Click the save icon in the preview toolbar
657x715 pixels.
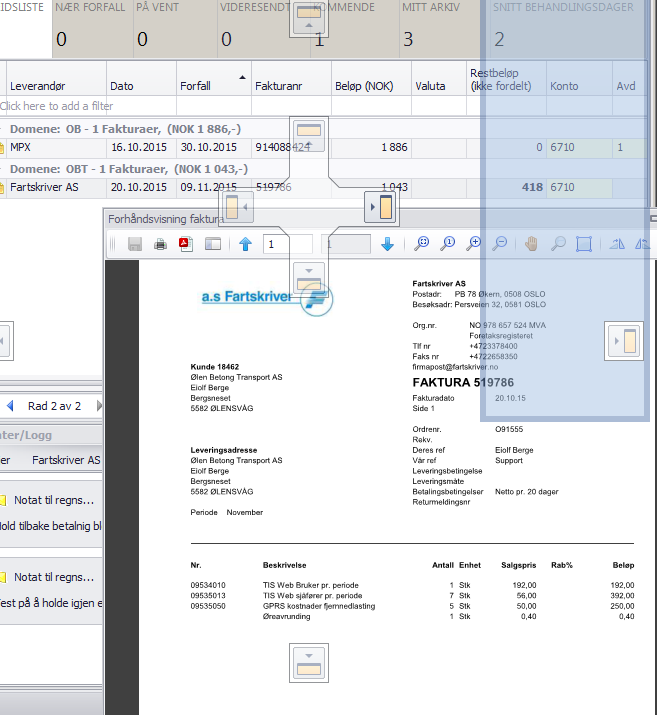tap(134, 244)
